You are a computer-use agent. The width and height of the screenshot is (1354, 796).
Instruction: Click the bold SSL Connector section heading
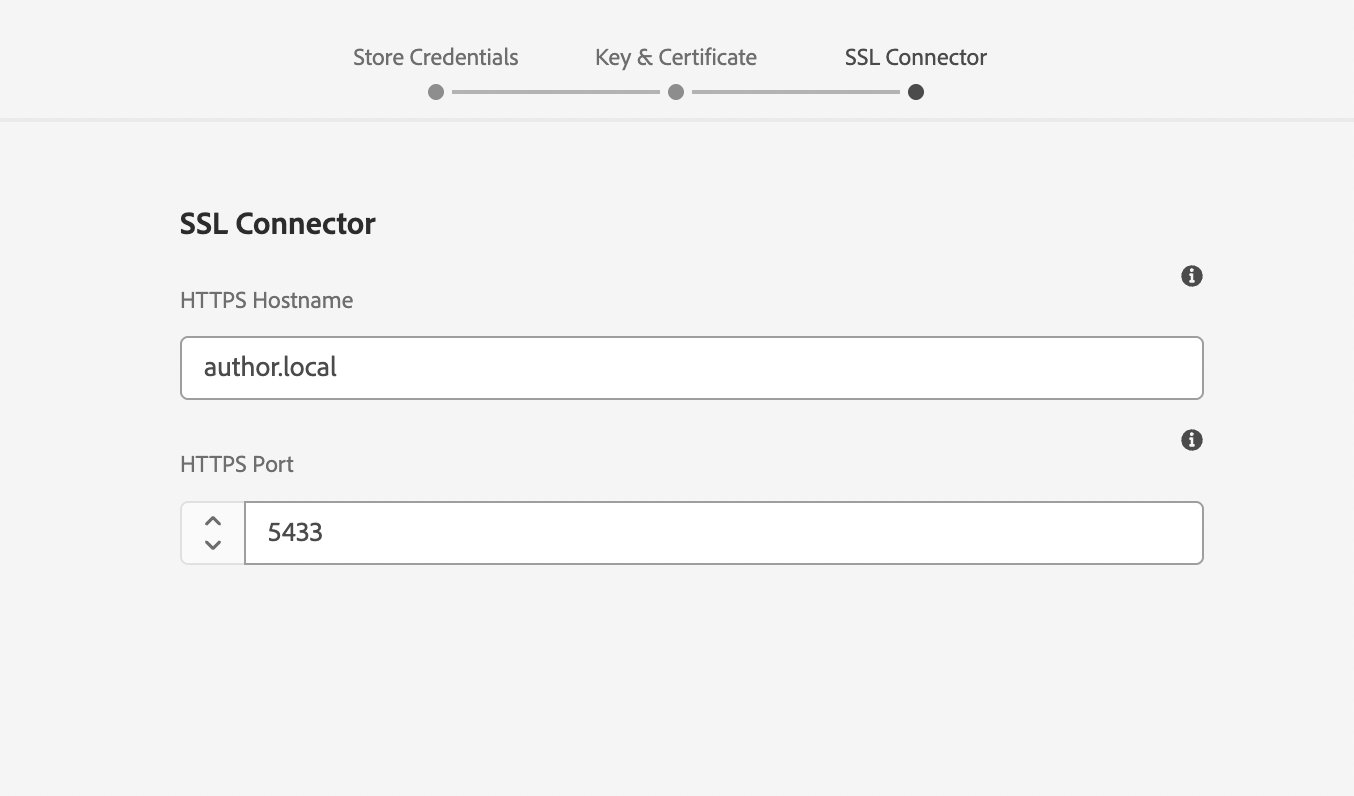(277, 223)
